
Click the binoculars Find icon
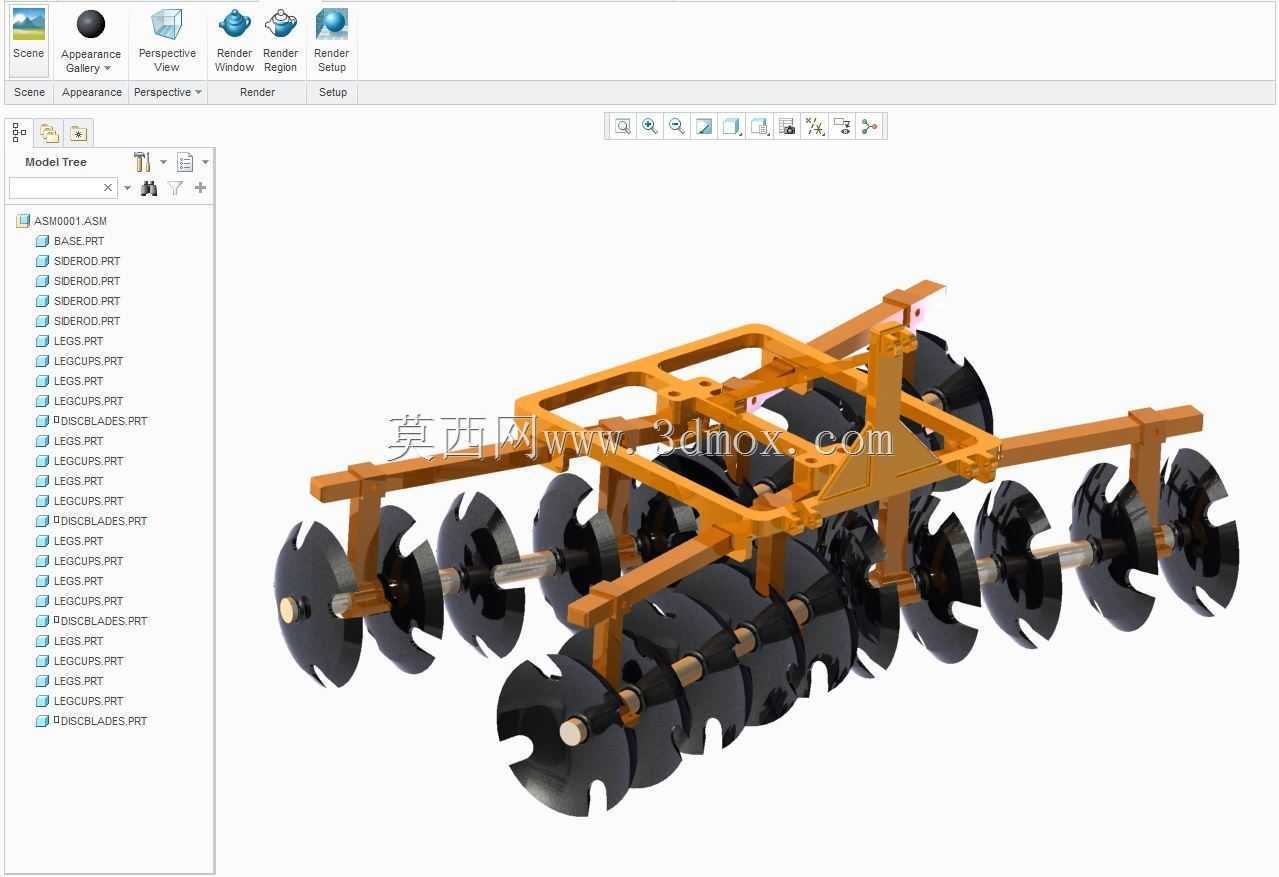[149, 188]
